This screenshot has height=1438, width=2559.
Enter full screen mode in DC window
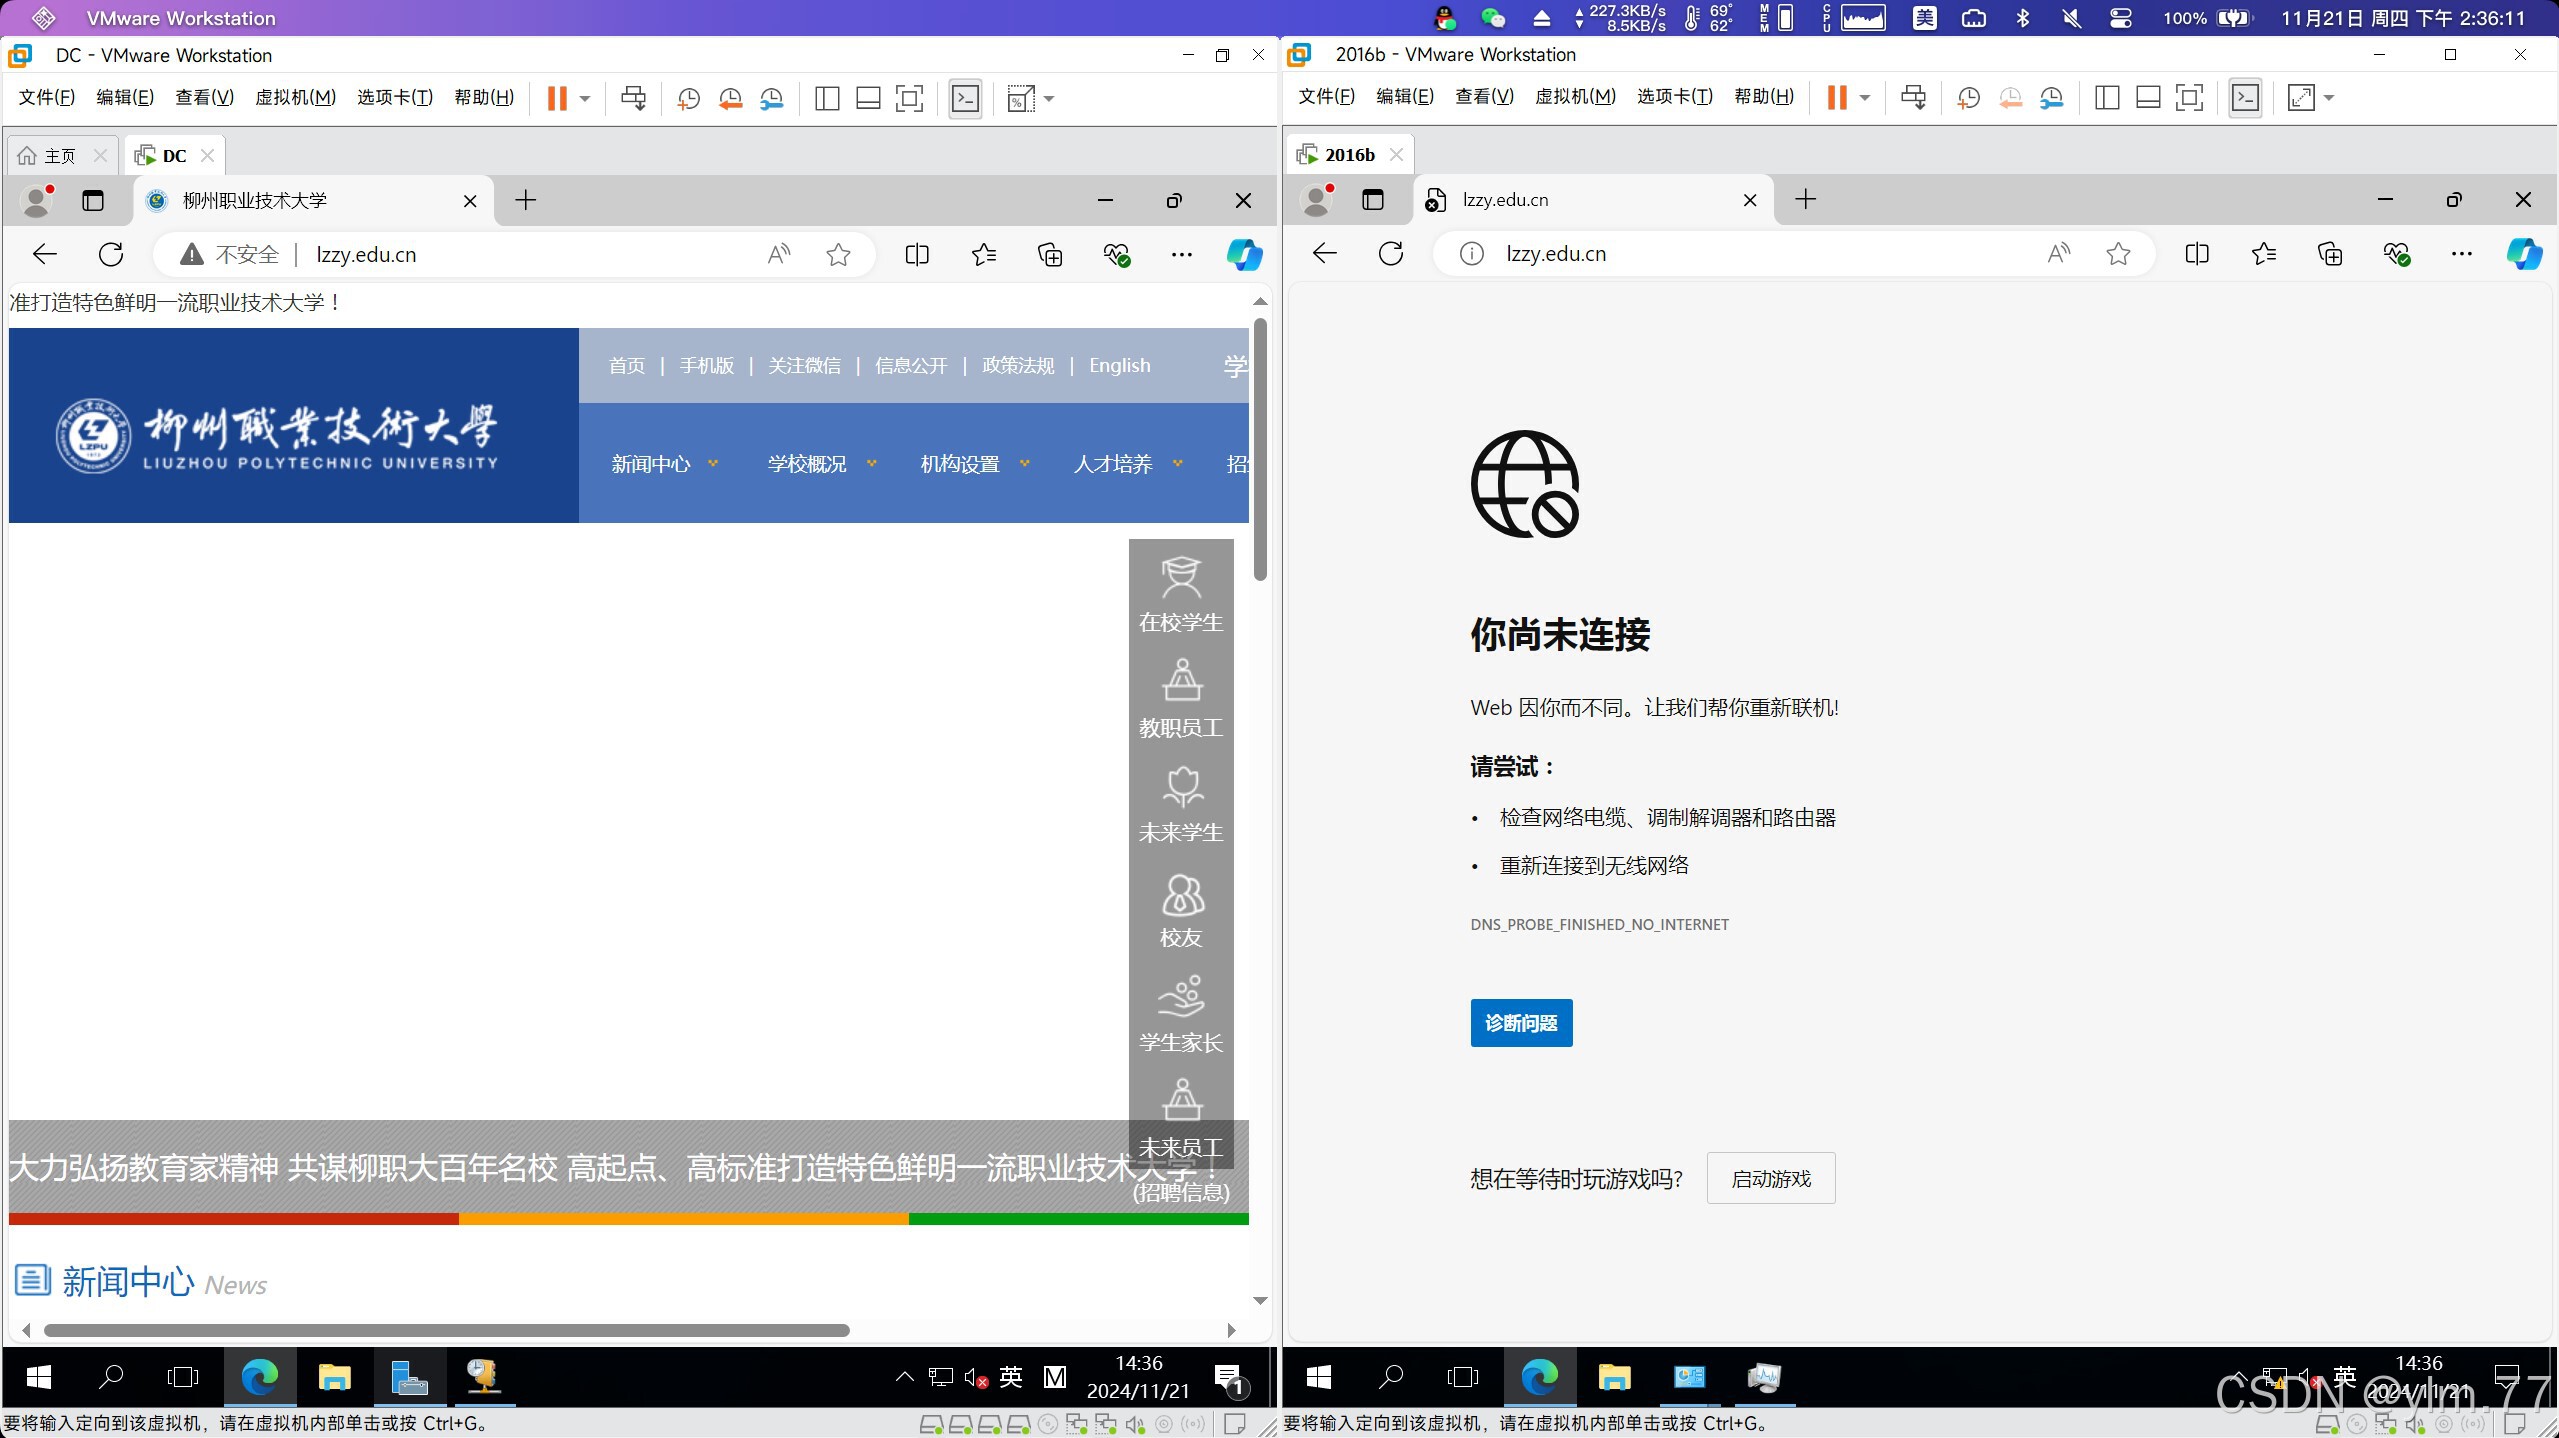pyautogui.click(x=909, y=98)
